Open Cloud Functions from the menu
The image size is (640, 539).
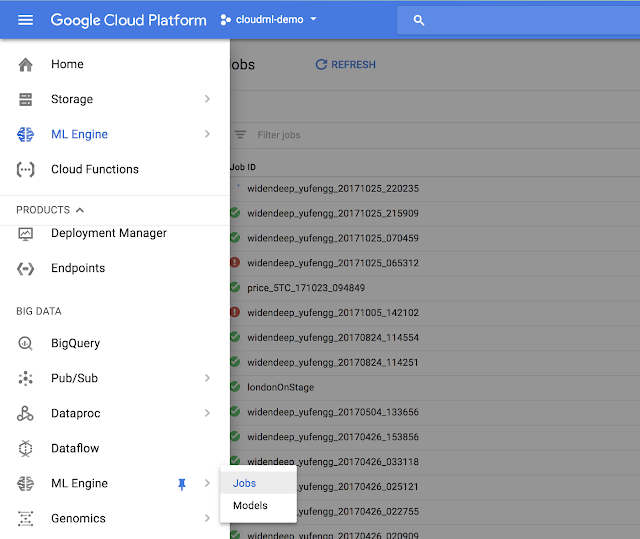95,169
